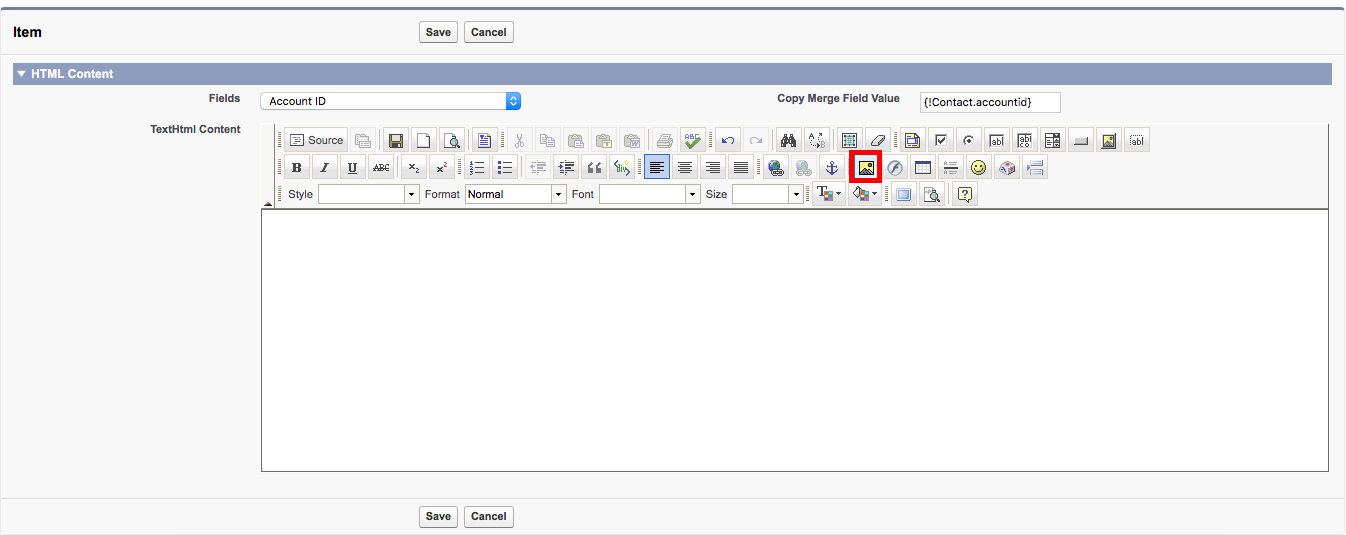
Task: Click the Insert Table icon
Action: (923, 167)
